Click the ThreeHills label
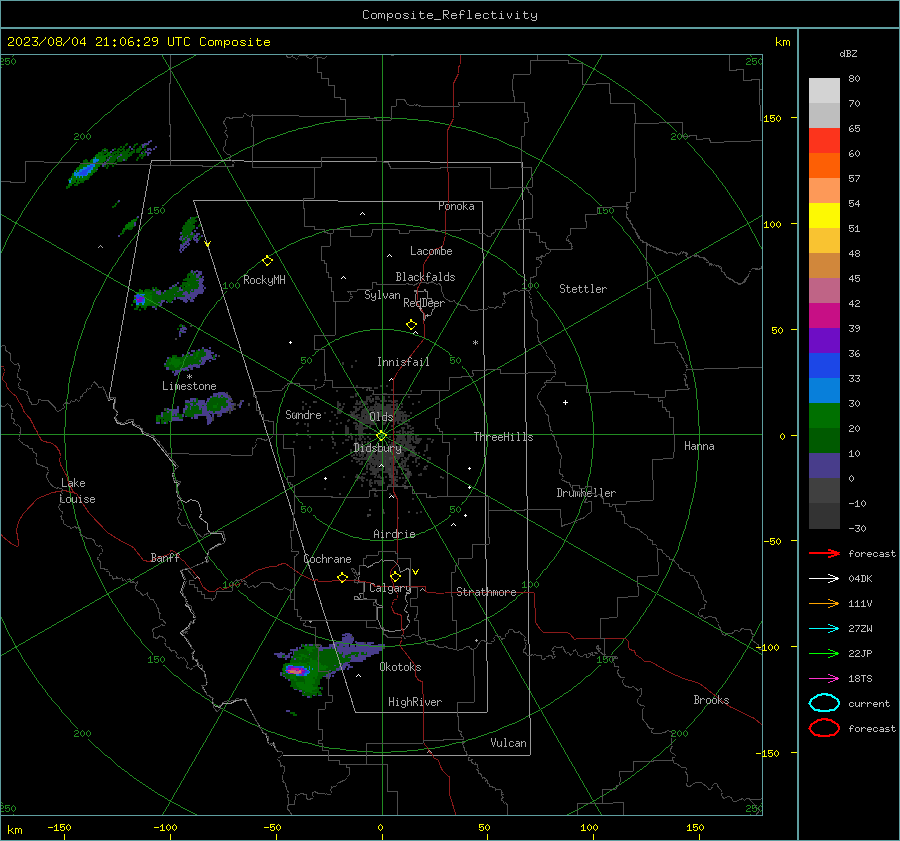 coord(503,437)
